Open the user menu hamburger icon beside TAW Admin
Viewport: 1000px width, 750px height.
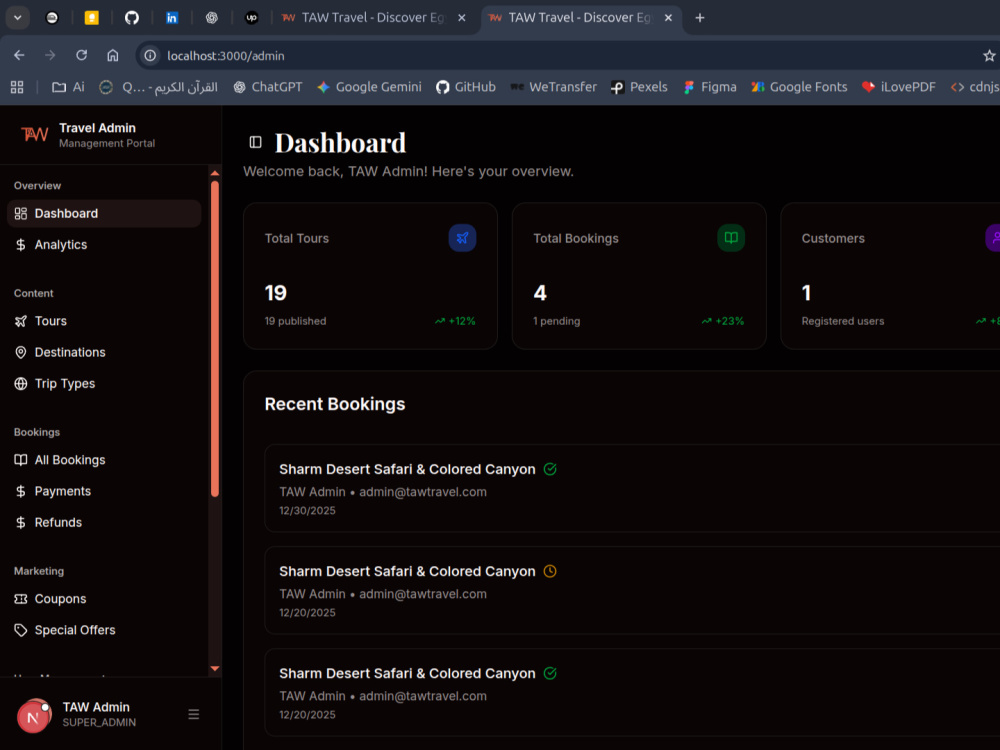click(x=194, y=714)
